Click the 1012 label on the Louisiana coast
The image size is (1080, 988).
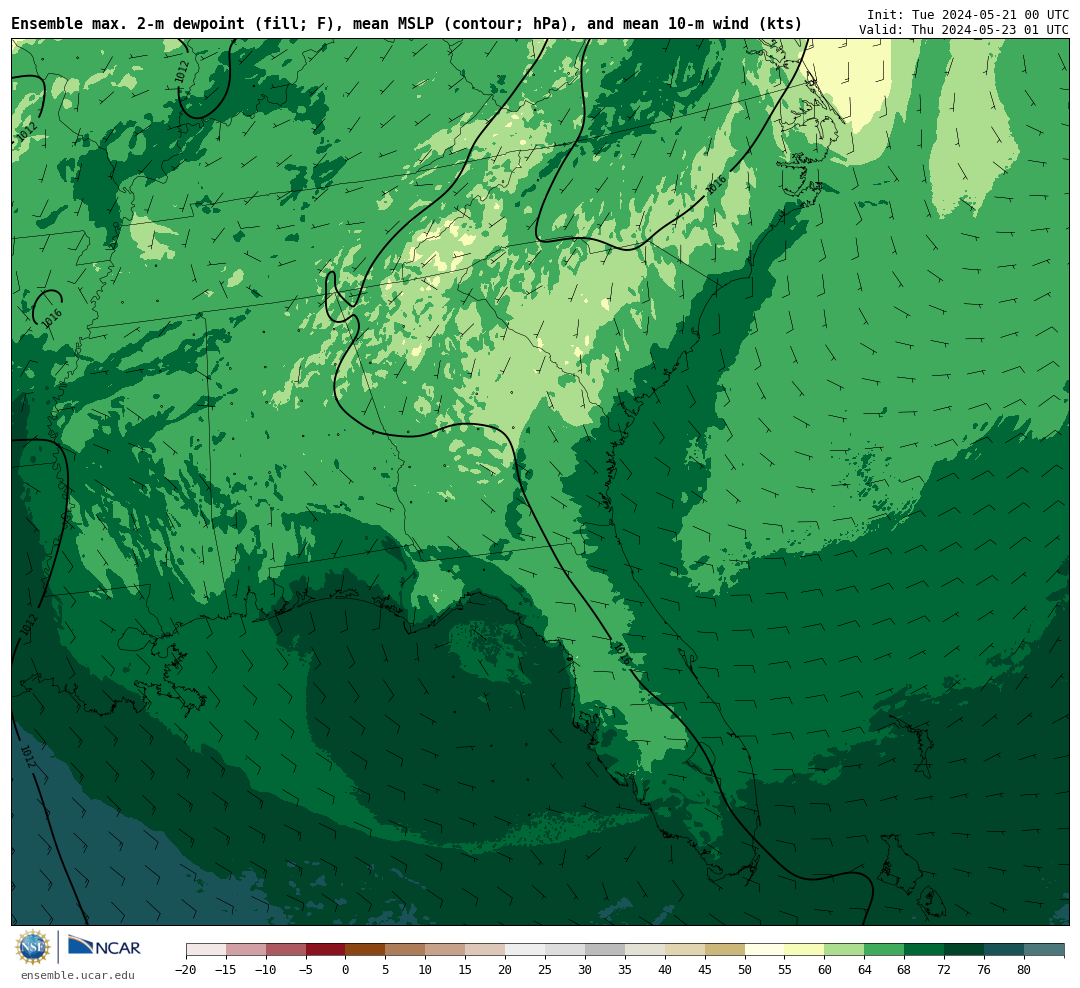pyautogui.click(x=28, y=625)
